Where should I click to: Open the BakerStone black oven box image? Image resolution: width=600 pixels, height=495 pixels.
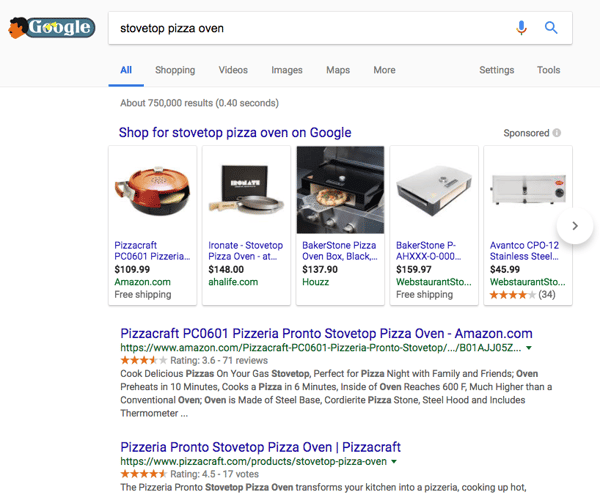click(x=340, y=190)
